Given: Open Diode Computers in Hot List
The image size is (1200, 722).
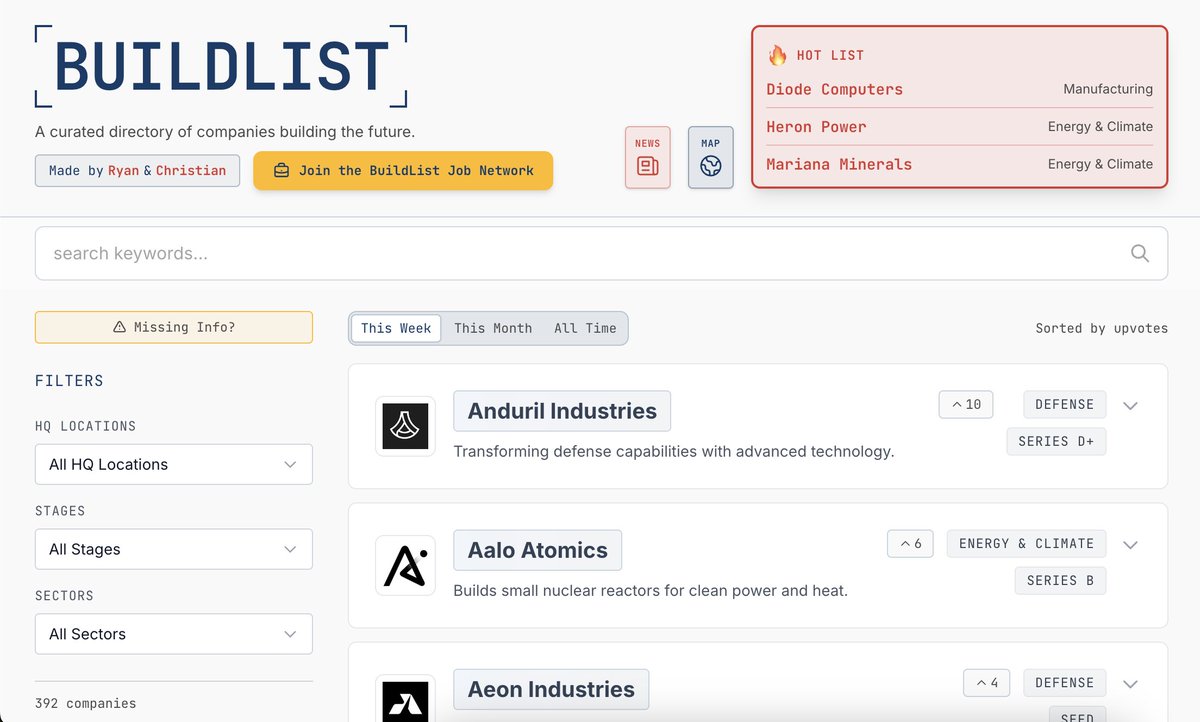Looking at the screenshot, I should [x=835, y=89].
